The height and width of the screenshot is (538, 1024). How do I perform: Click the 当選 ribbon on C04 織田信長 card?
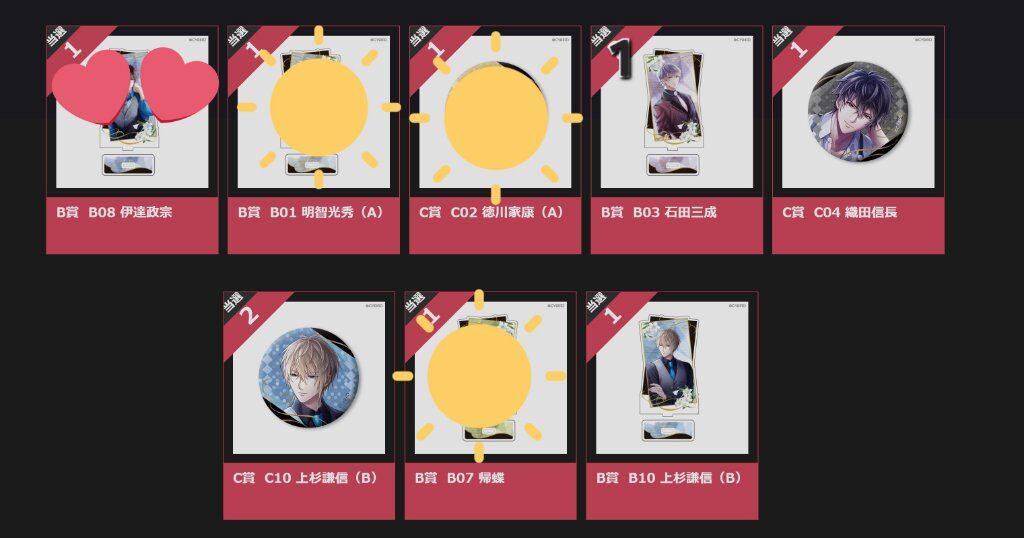pyautogui.click(x=800, y=53)
